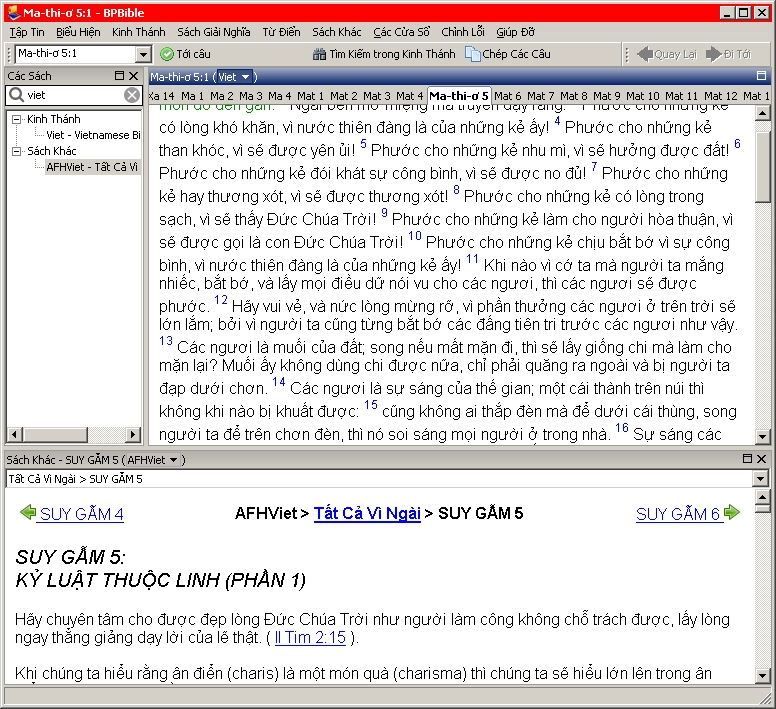
Task: Open the Sách Giải Nghĩa menu
Action: pos(214,32)
